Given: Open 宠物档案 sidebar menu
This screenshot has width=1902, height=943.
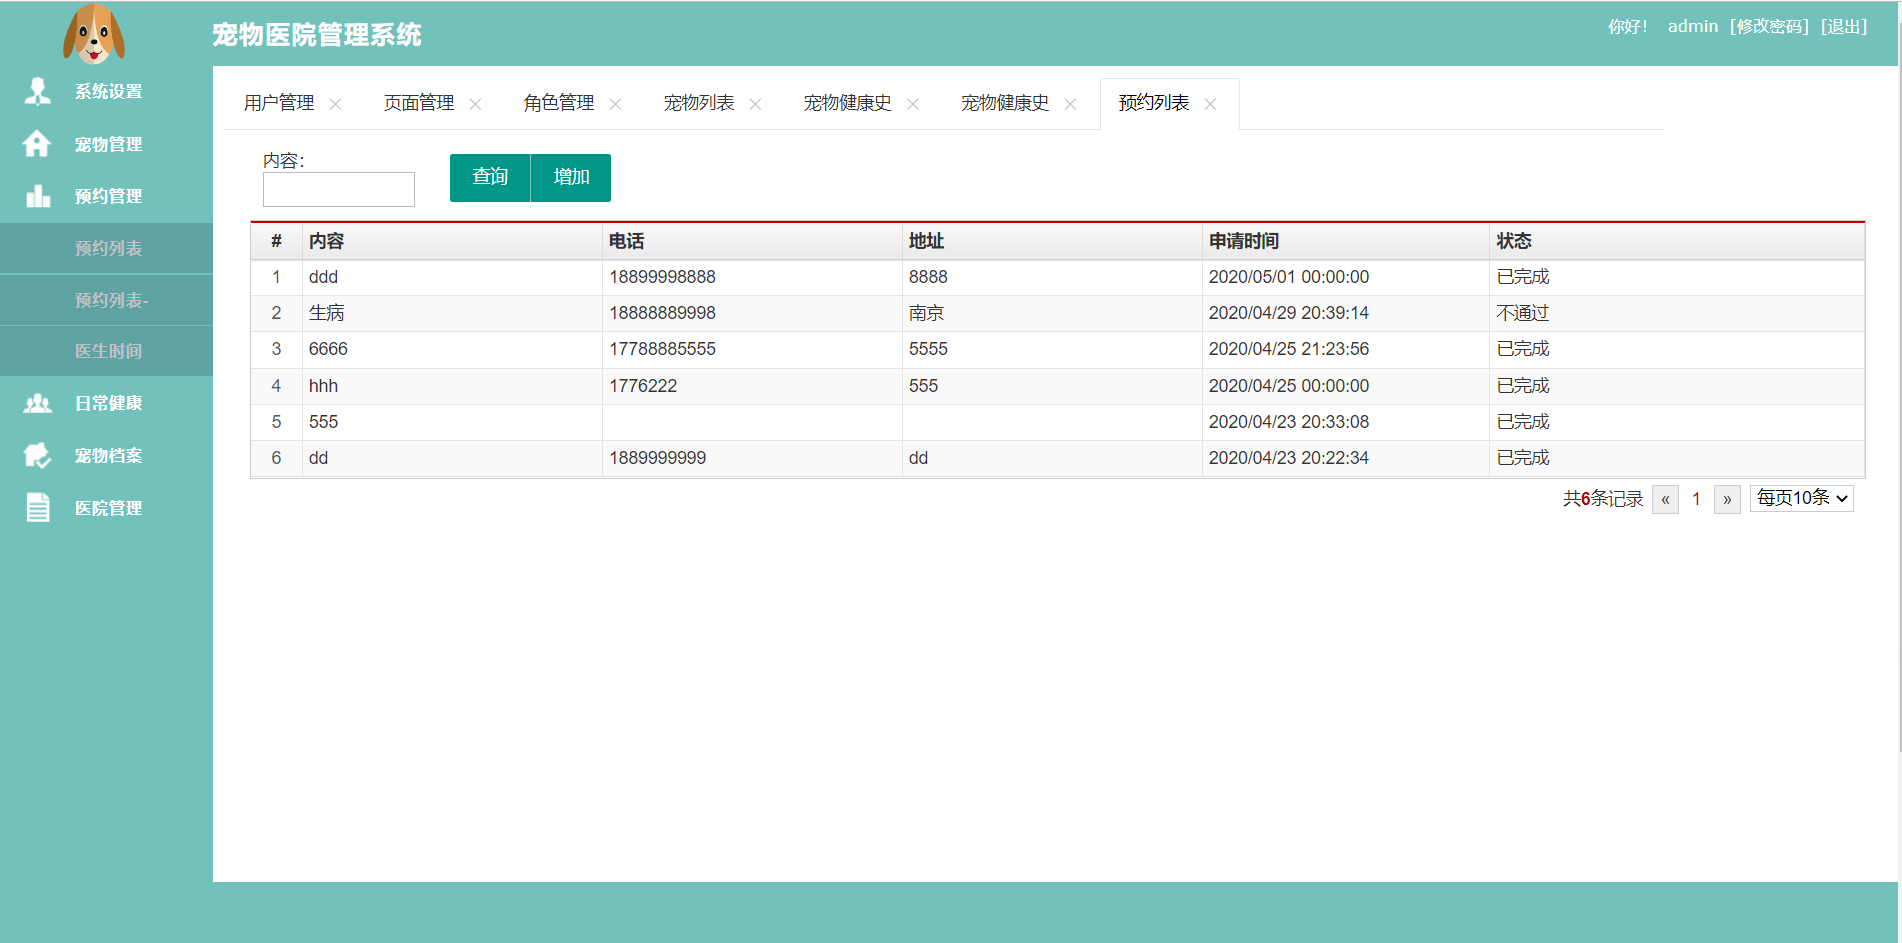Looking at the screenshot, I should 106,456.
